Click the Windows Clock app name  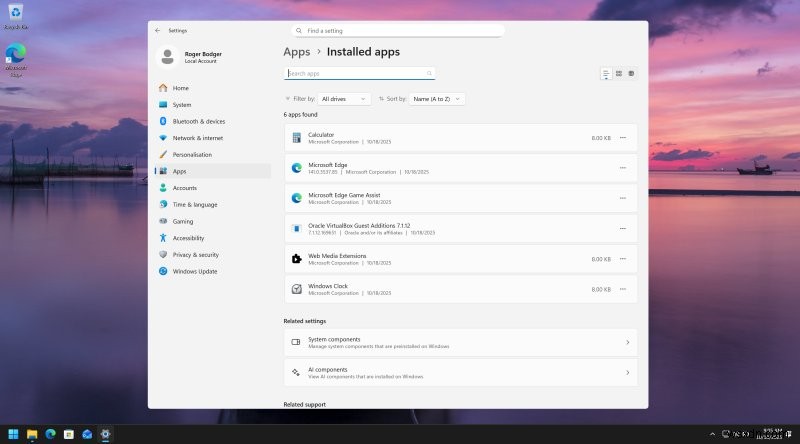(x=328, y=286)
